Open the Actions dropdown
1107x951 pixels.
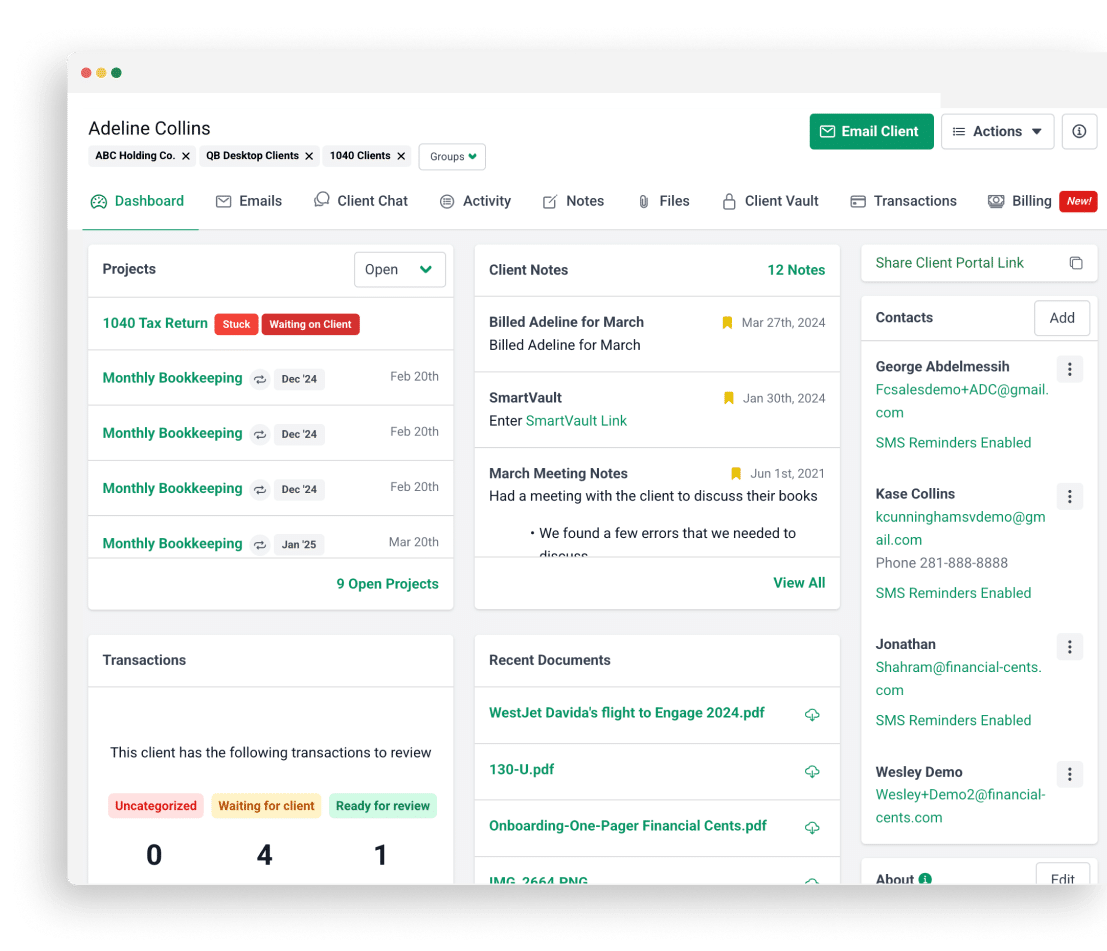coord(997,131)
